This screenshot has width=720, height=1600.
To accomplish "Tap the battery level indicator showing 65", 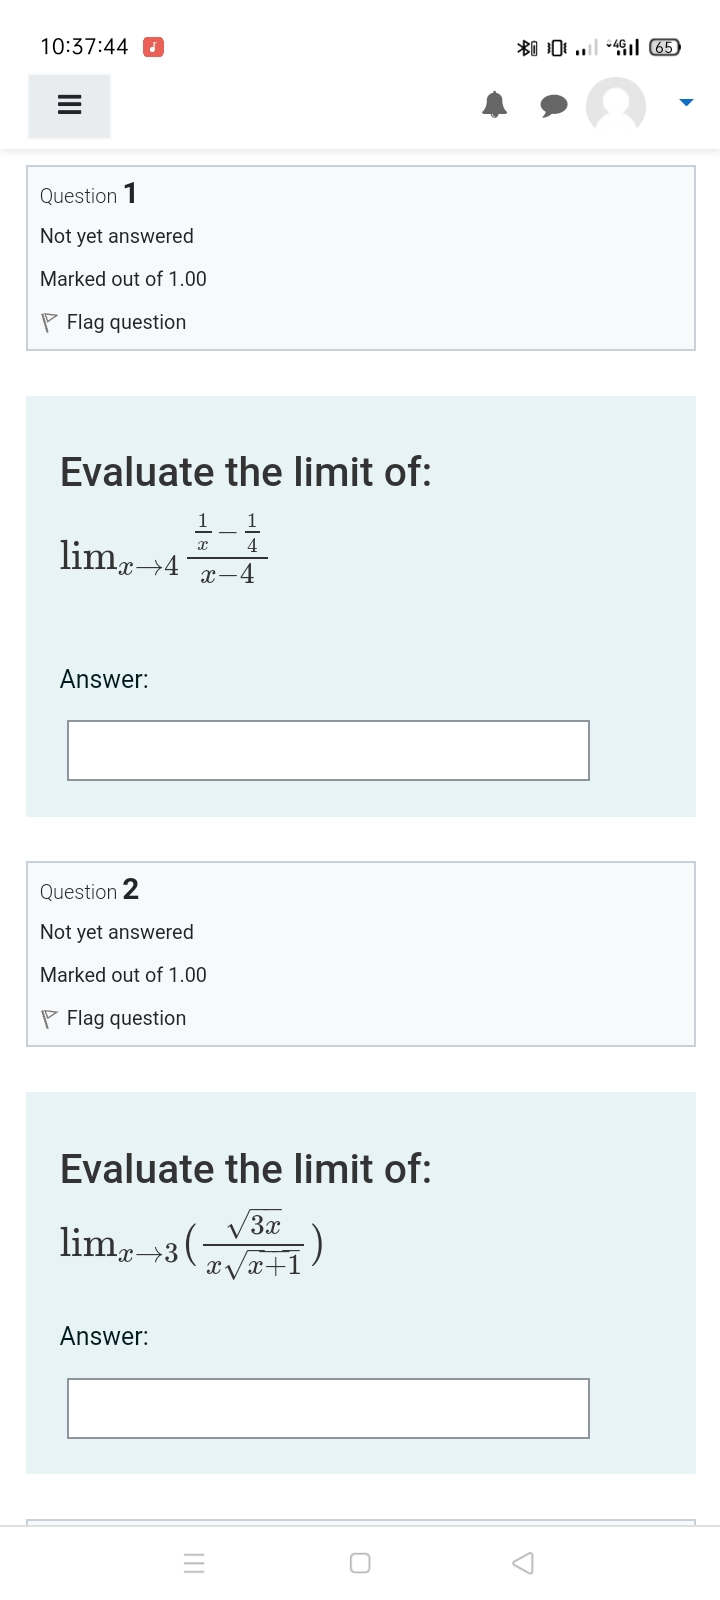I will click(x=663, y=47).
